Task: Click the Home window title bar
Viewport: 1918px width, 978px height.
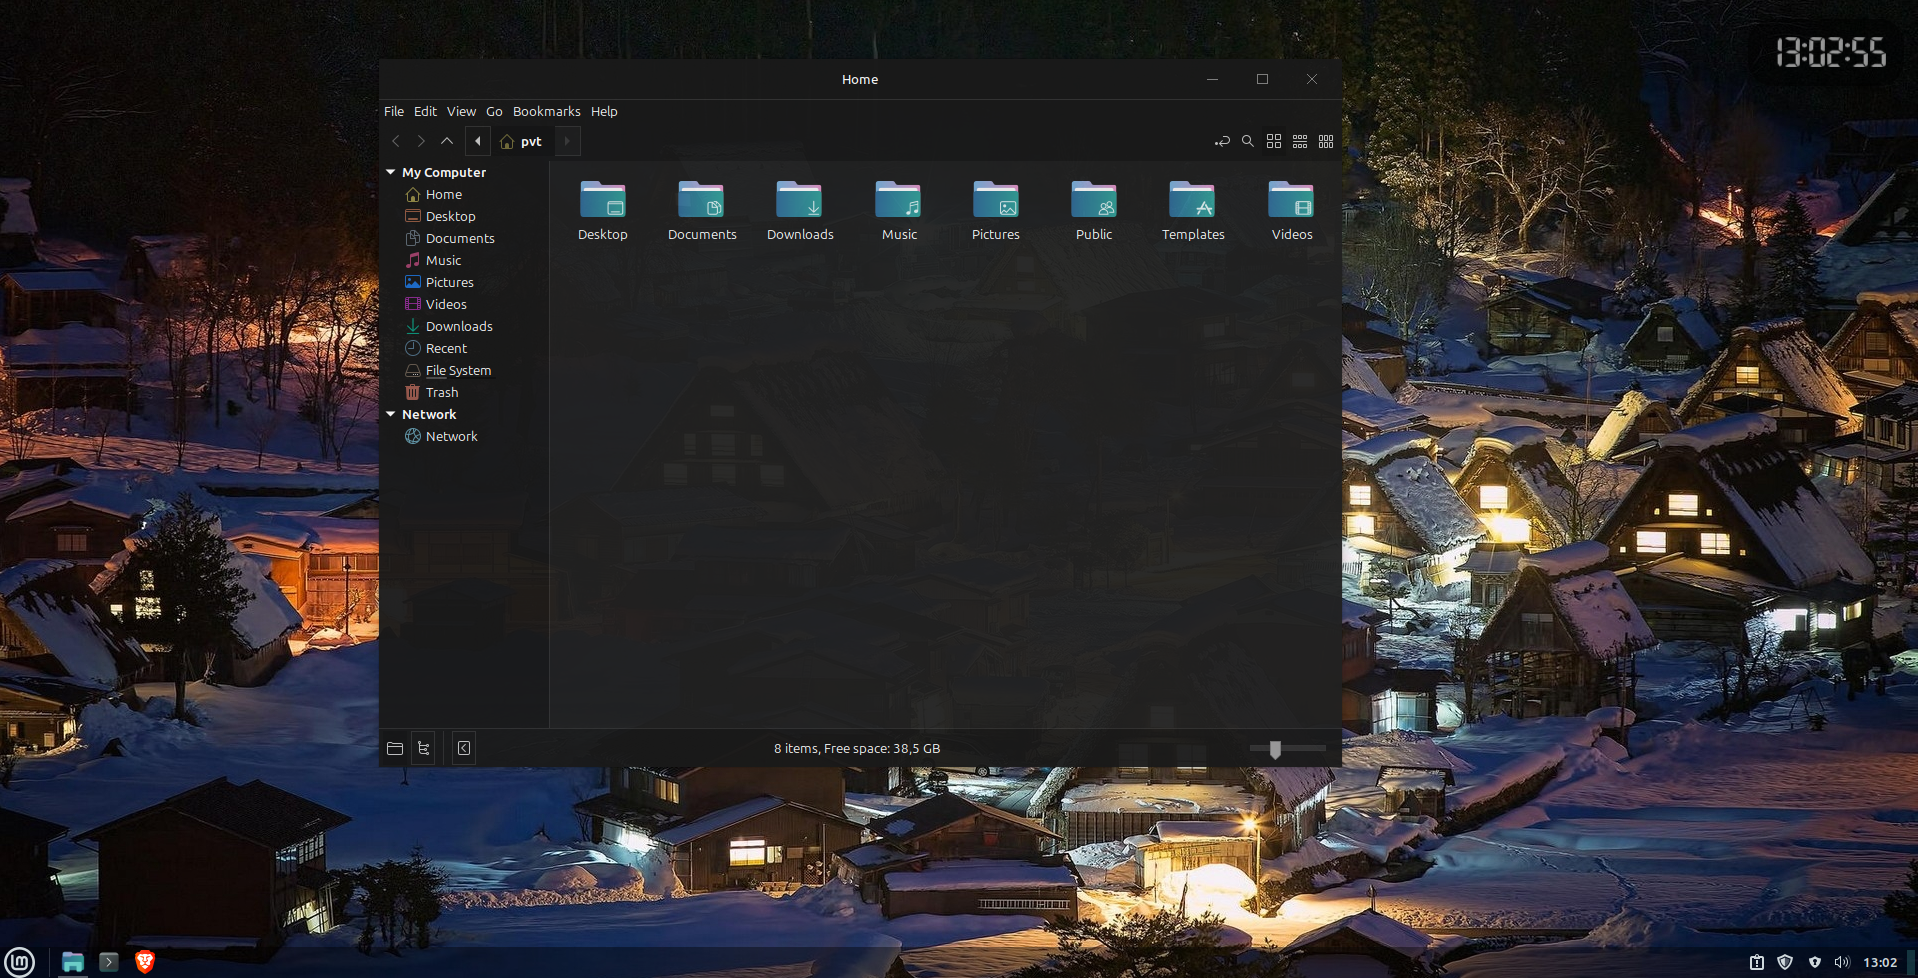Action: (x=860, y=79)
